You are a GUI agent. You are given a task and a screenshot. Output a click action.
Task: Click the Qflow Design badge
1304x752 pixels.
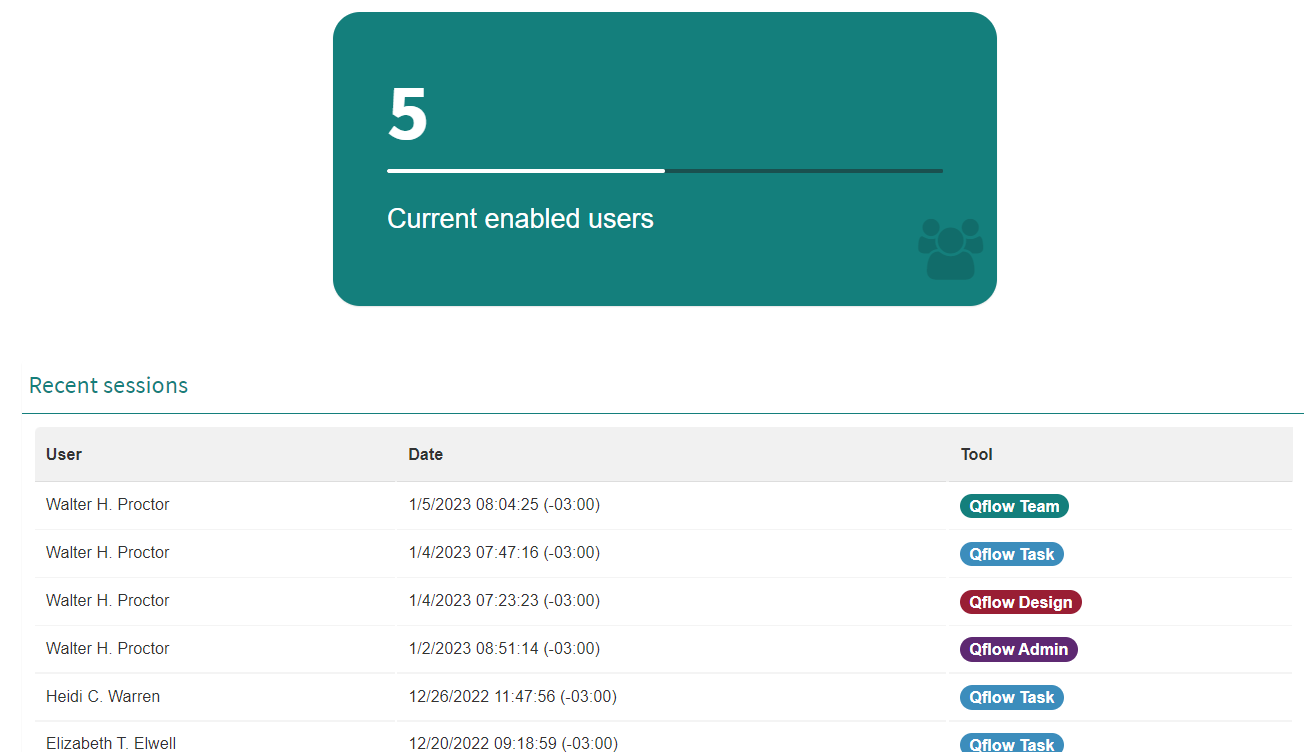click(x=1021, y=602)
